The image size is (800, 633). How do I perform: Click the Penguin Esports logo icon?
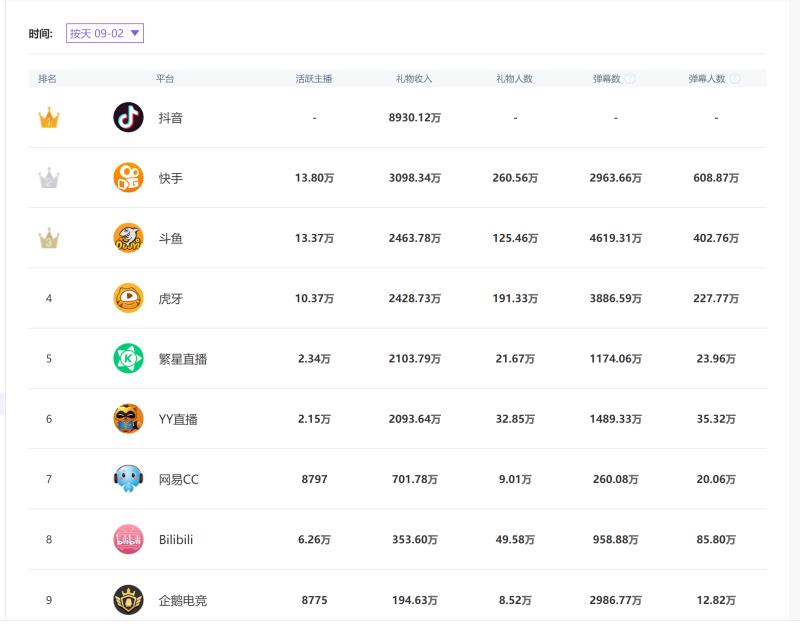[128, 600]
